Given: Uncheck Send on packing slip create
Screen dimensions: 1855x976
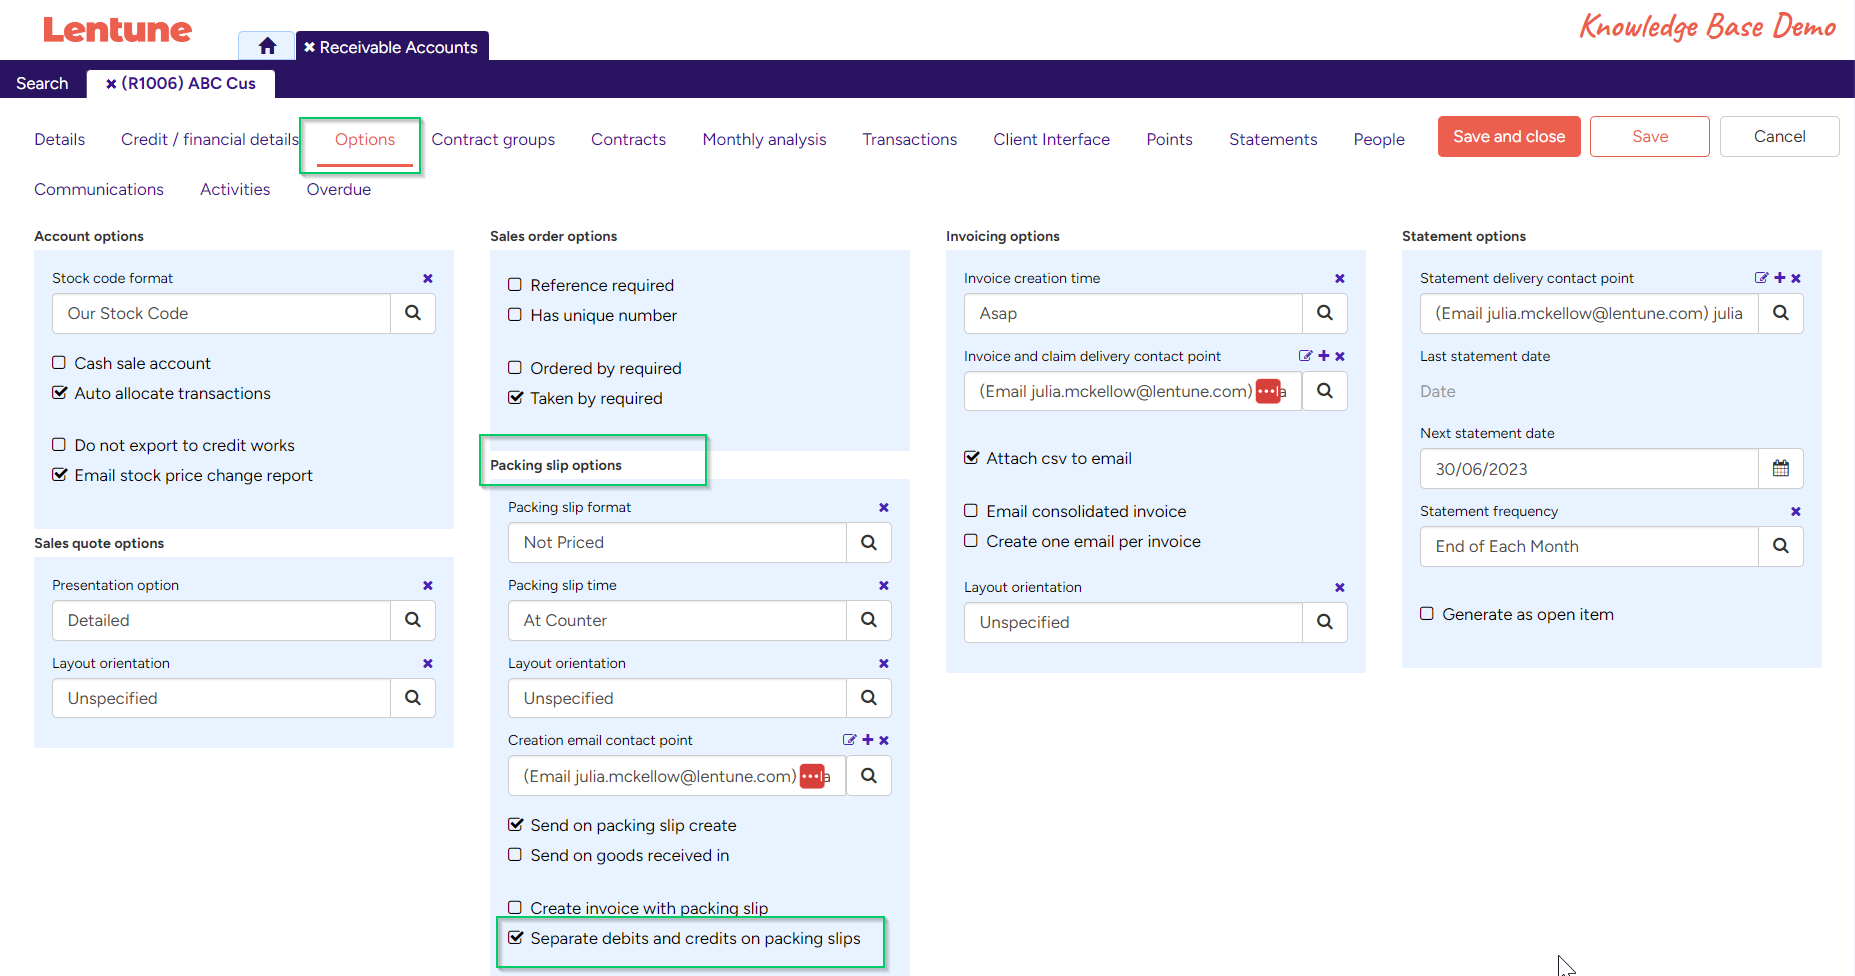Looking at the screenshot, I should [x=515, y=825].
